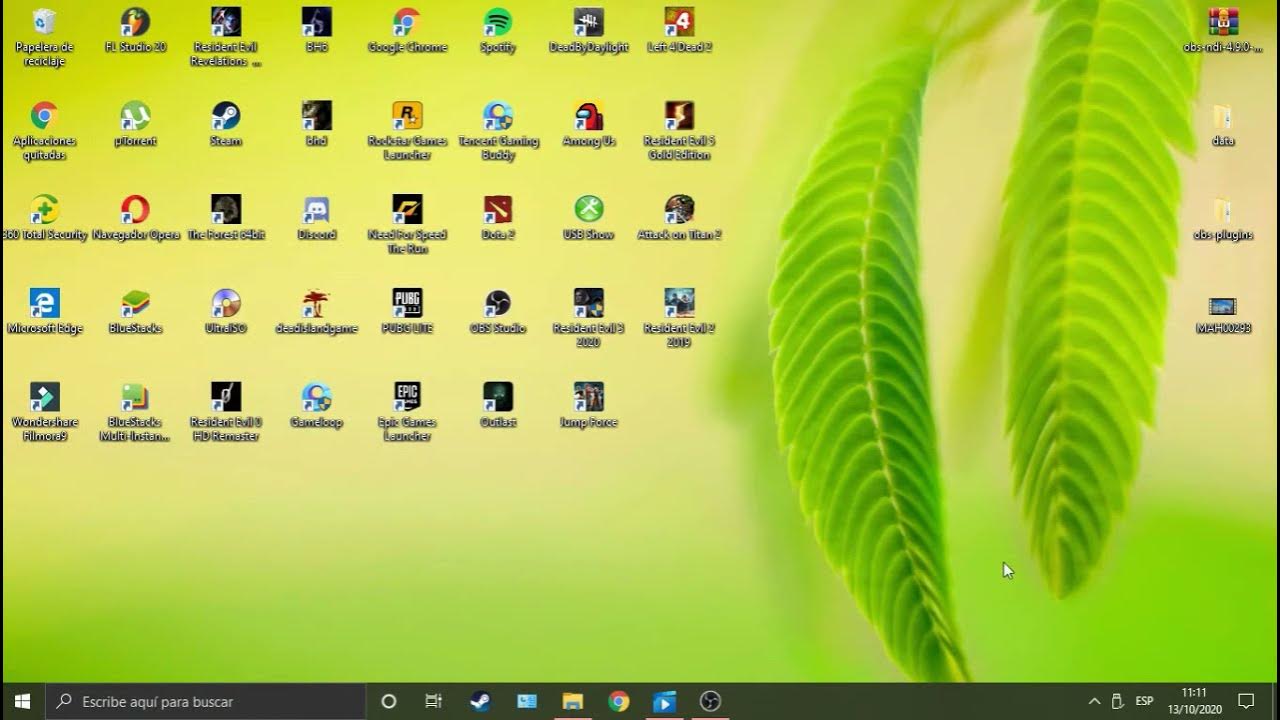The width and height of the screenshot is (1280, 720).
Task: Select the DeadByDaylight shortcut
Action: [x=589, y=30]
